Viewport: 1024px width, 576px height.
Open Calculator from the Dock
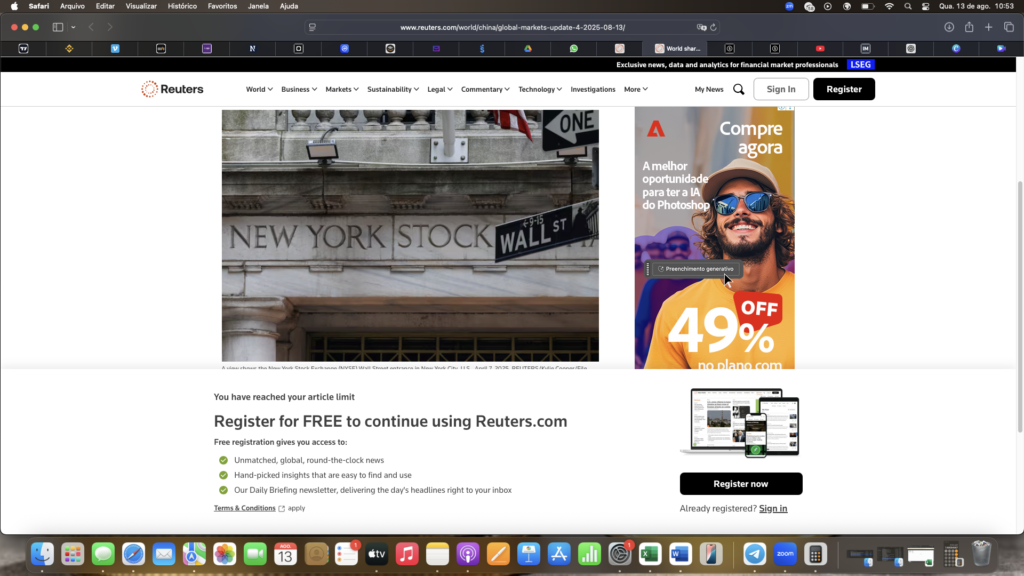pos(815,554)
